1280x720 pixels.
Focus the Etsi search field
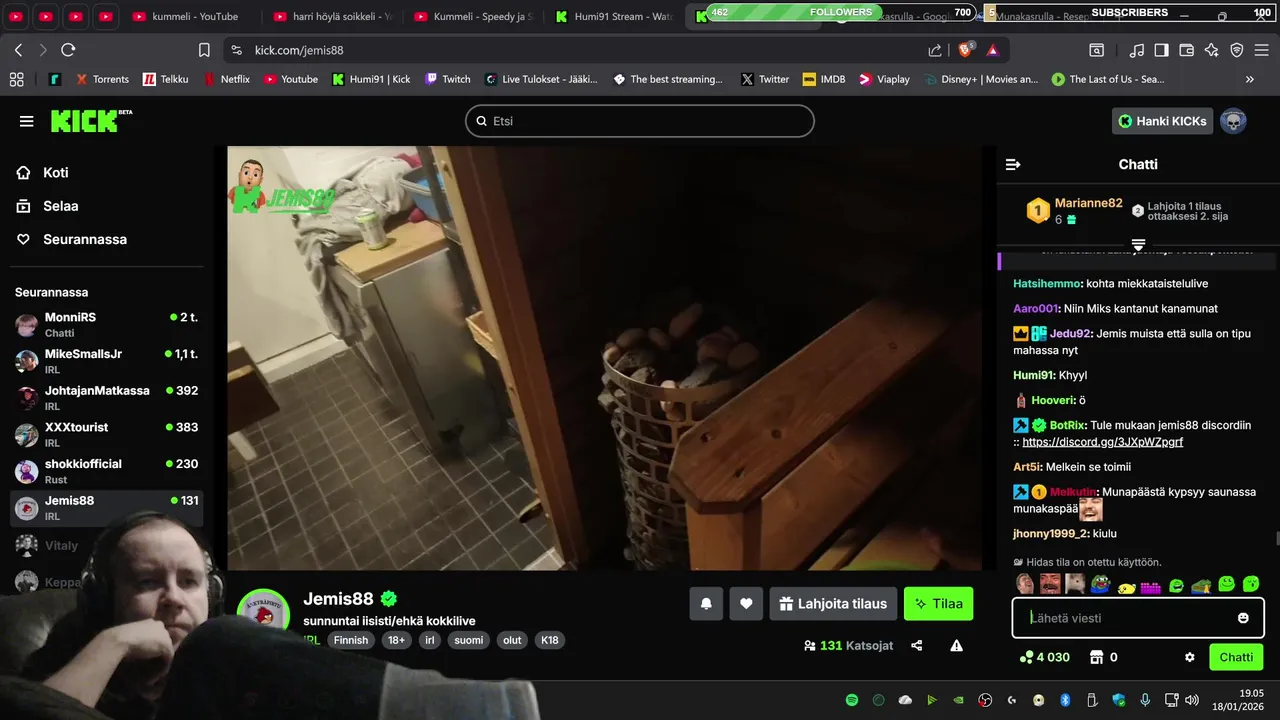(640, 121)
